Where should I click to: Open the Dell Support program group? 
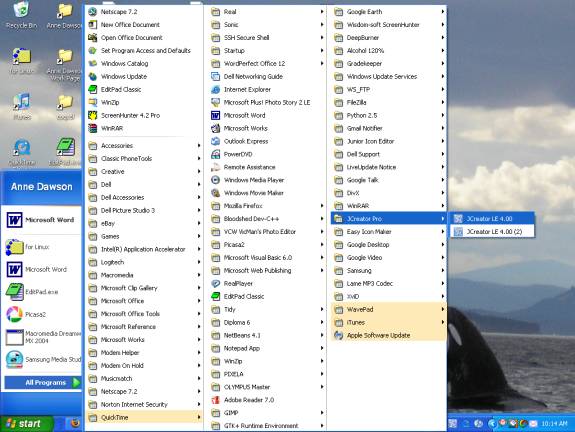pyautogui.click(x=388, y=154)
